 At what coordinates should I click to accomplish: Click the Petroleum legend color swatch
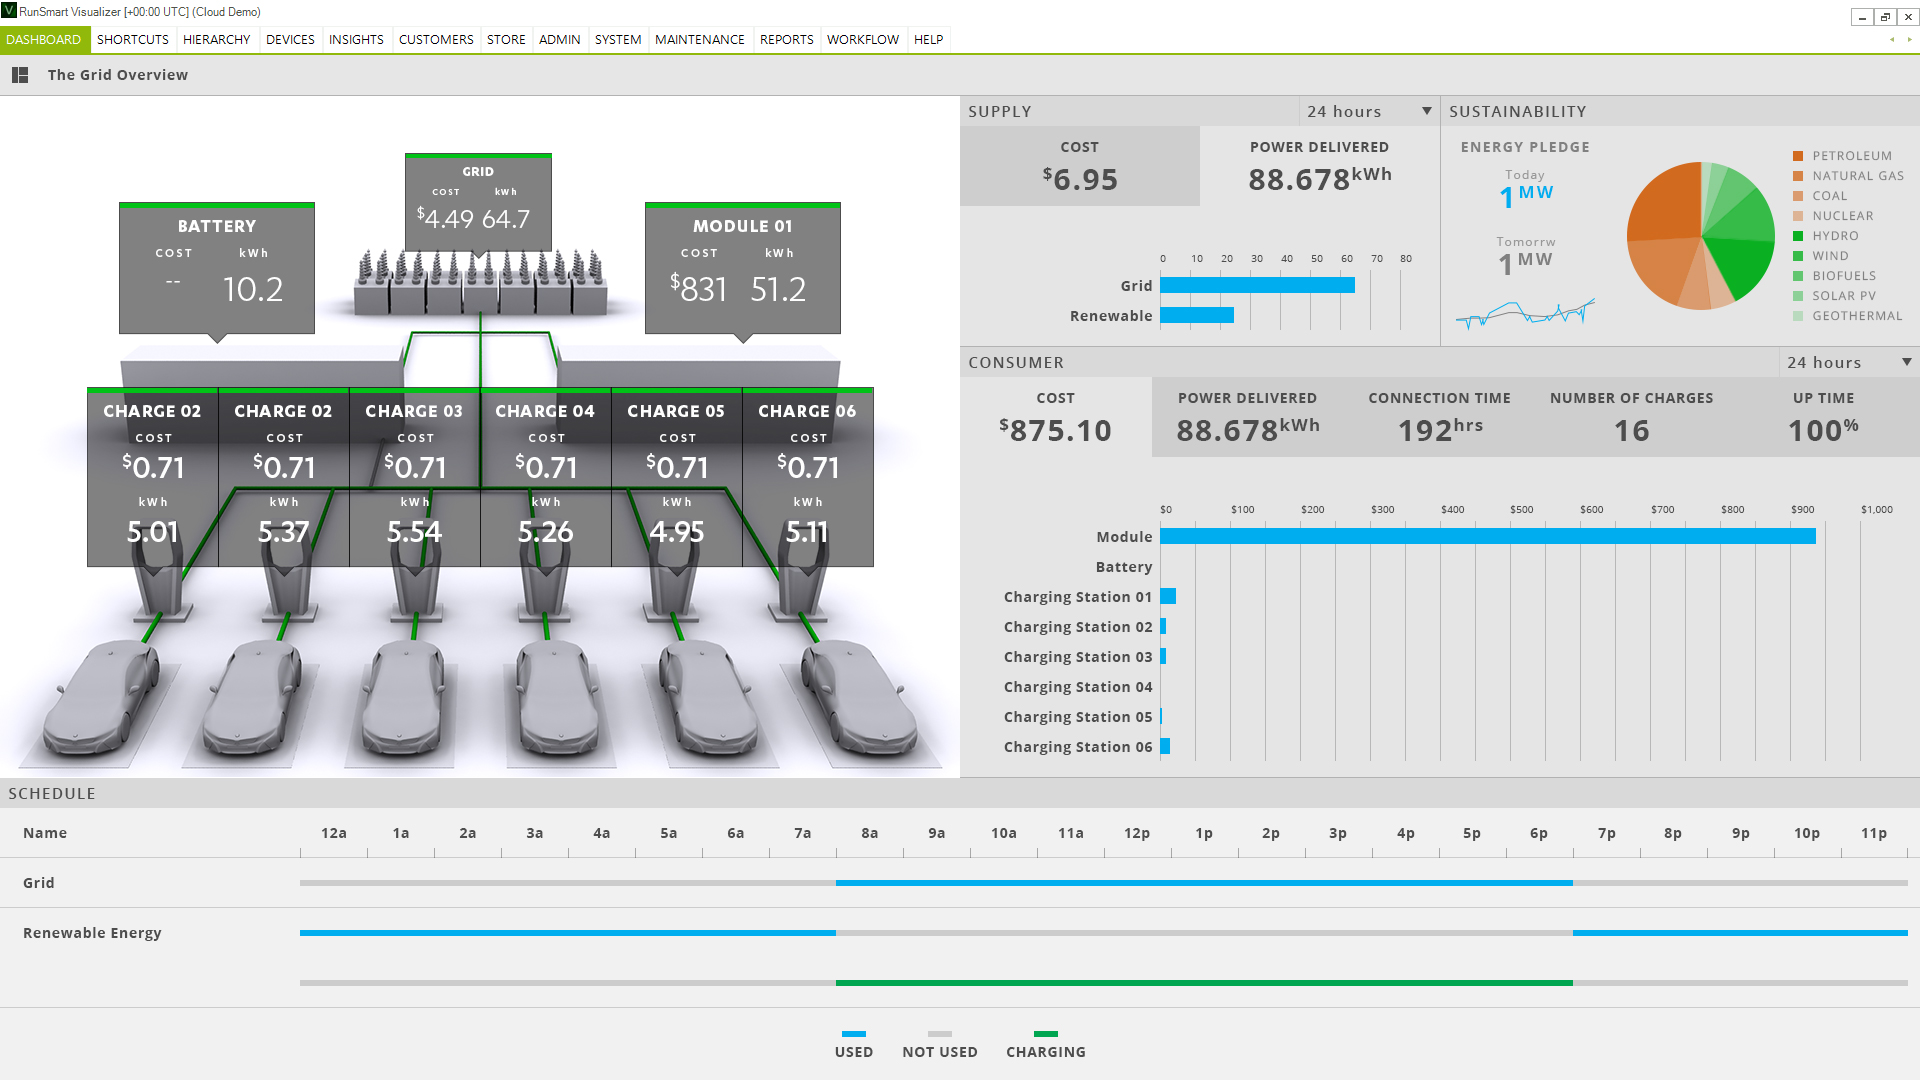pyautogui.click(x=1798, y=156)
